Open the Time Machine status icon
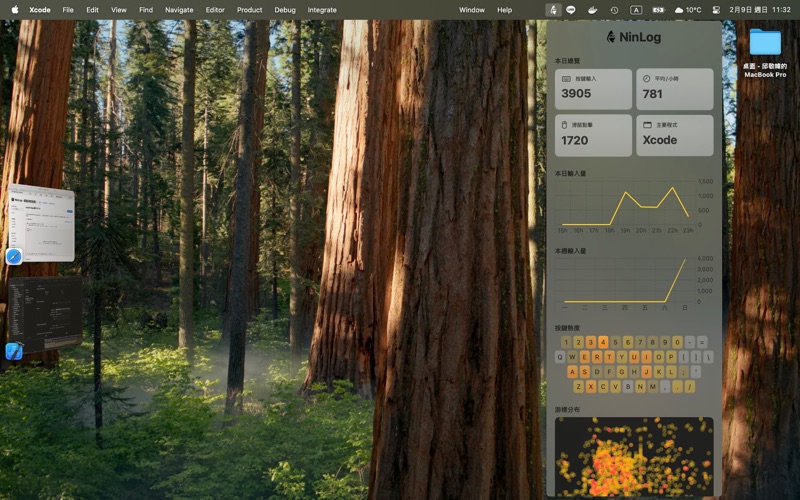The height and width of the screenshot is (500, 800). (x=614, y=10)
